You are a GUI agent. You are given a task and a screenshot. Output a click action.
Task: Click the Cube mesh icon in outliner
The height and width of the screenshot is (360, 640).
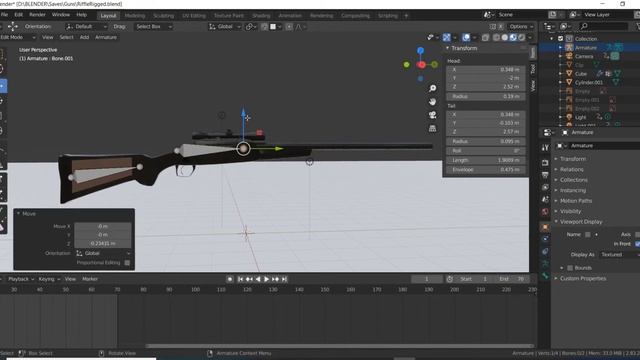[x=569, y=73]
